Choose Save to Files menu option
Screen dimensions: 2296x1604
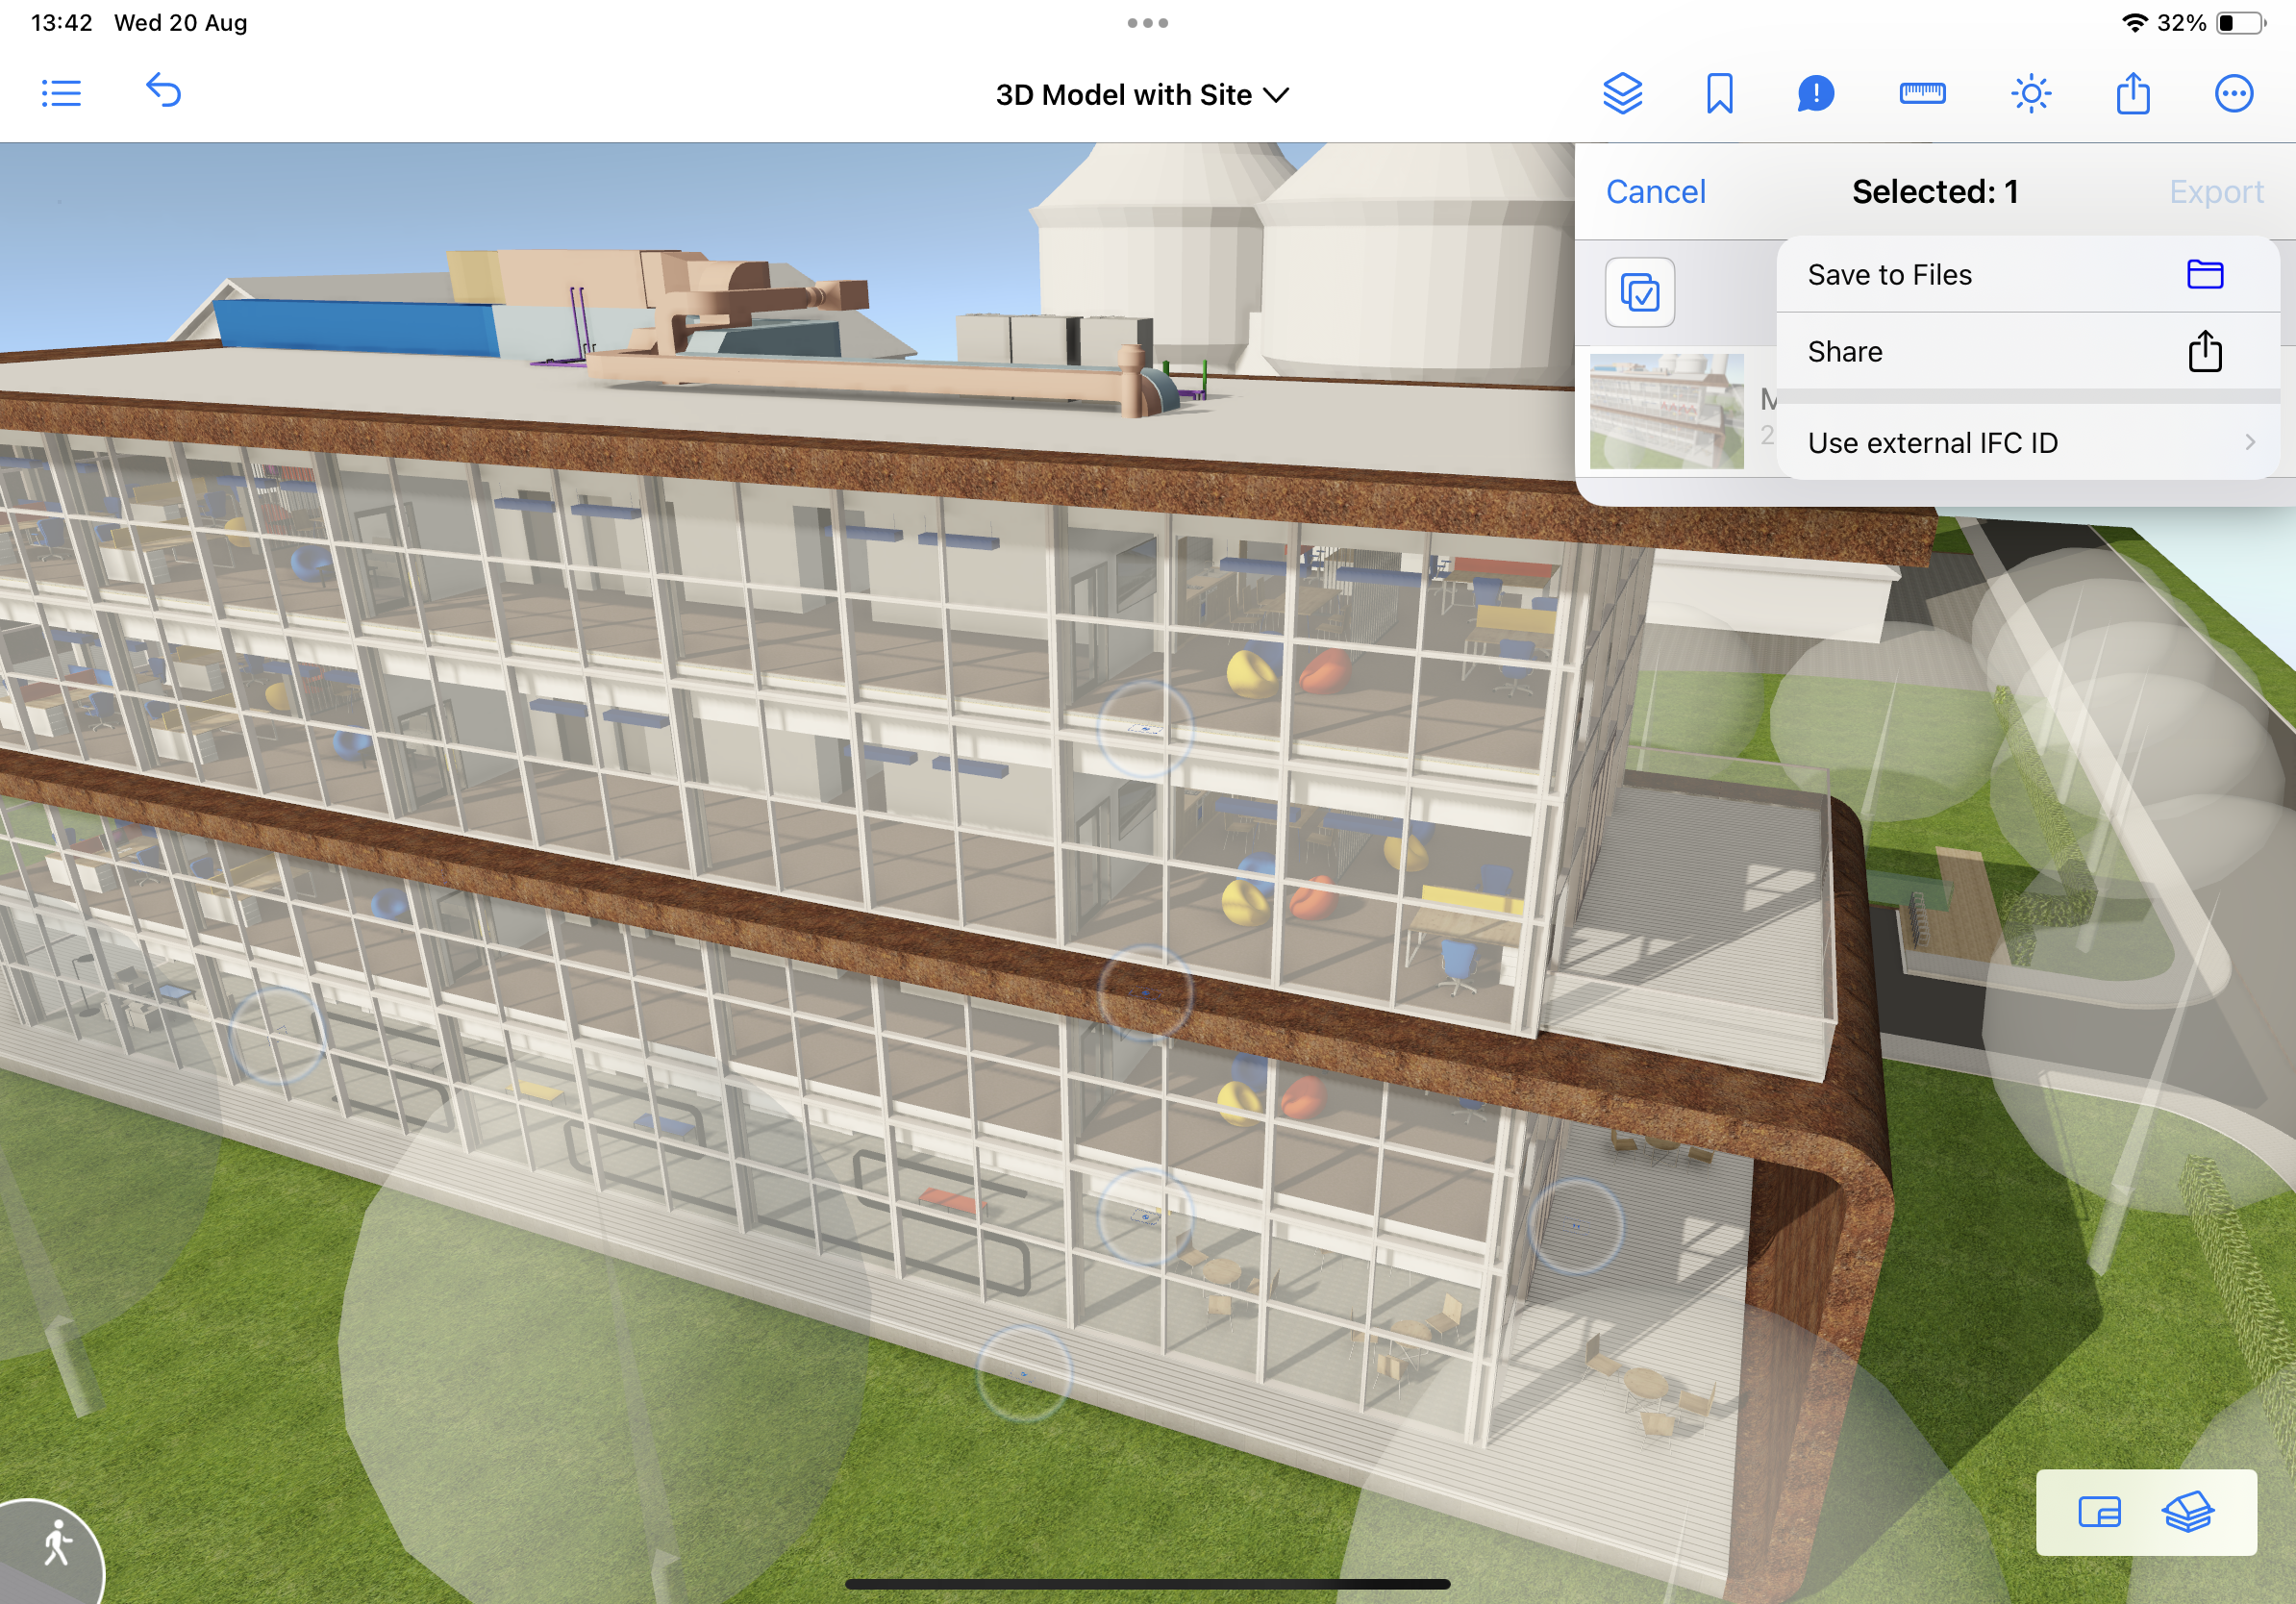[x=2028, y=275]
